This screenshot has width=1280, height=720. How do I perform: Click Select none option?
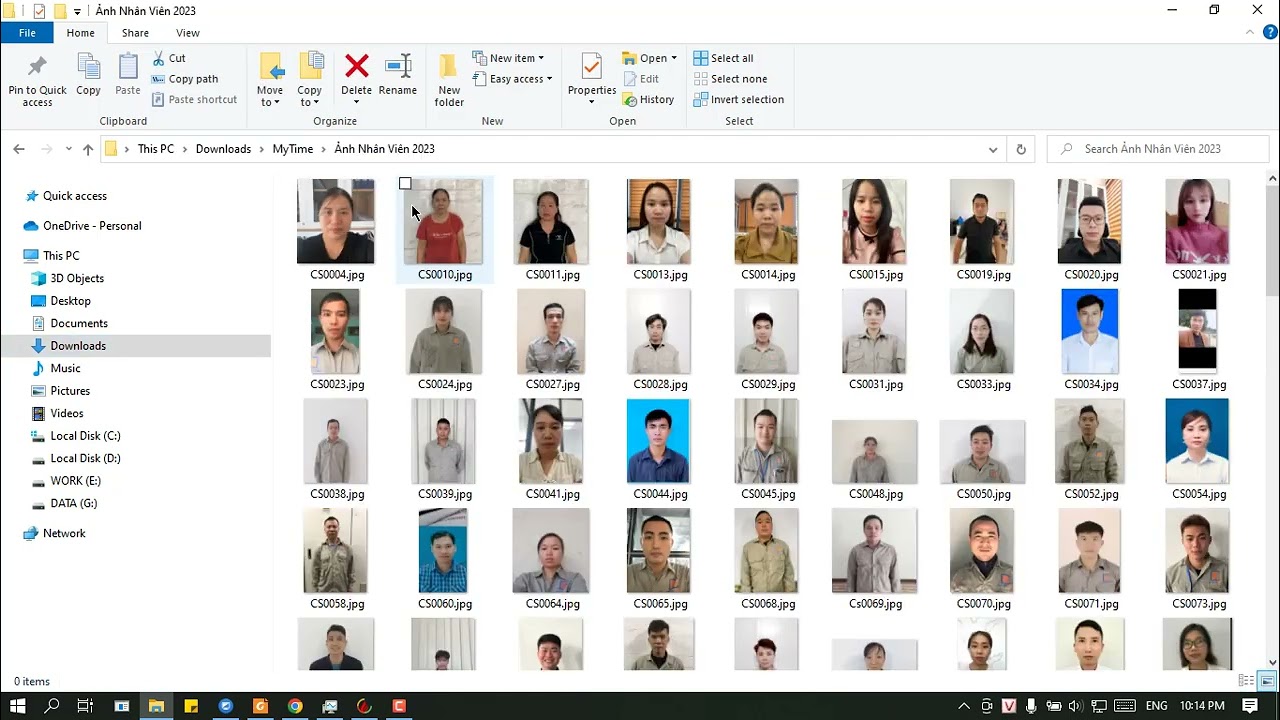click(x=730, y=79)
